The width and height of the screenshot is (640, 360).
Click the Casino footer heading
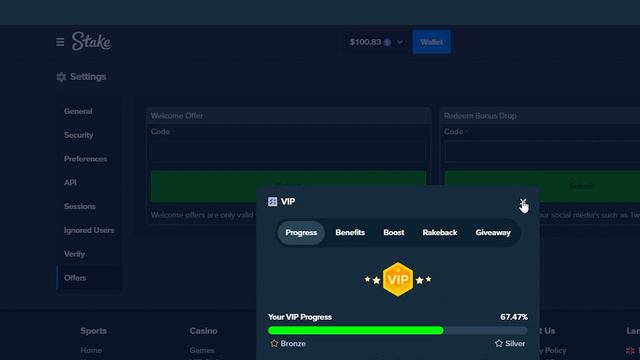(203, 331)
